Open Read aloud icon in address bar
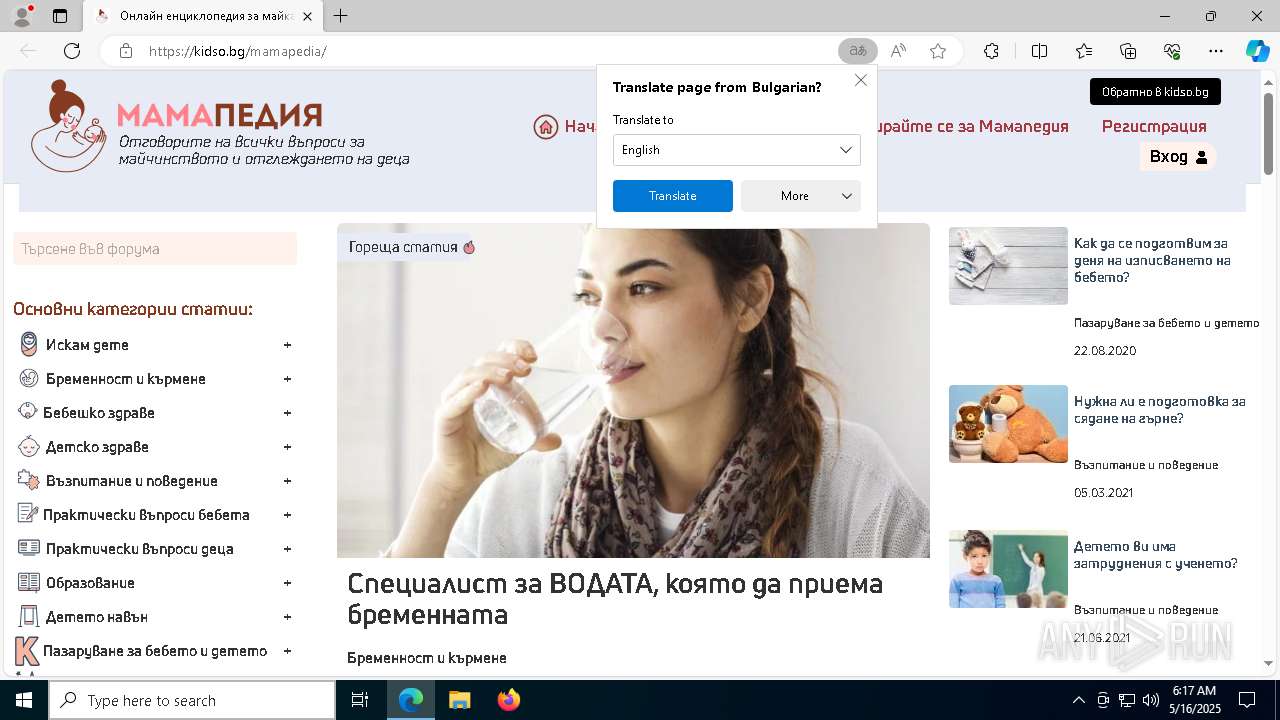The image size is (1280, 720). point(898,51)
